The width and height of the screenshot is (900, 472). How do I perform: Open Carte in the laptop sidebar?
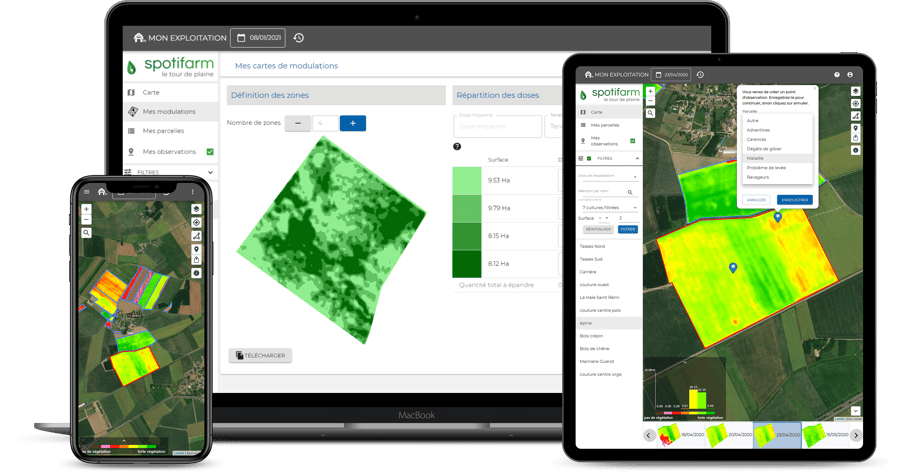[170, 92]
